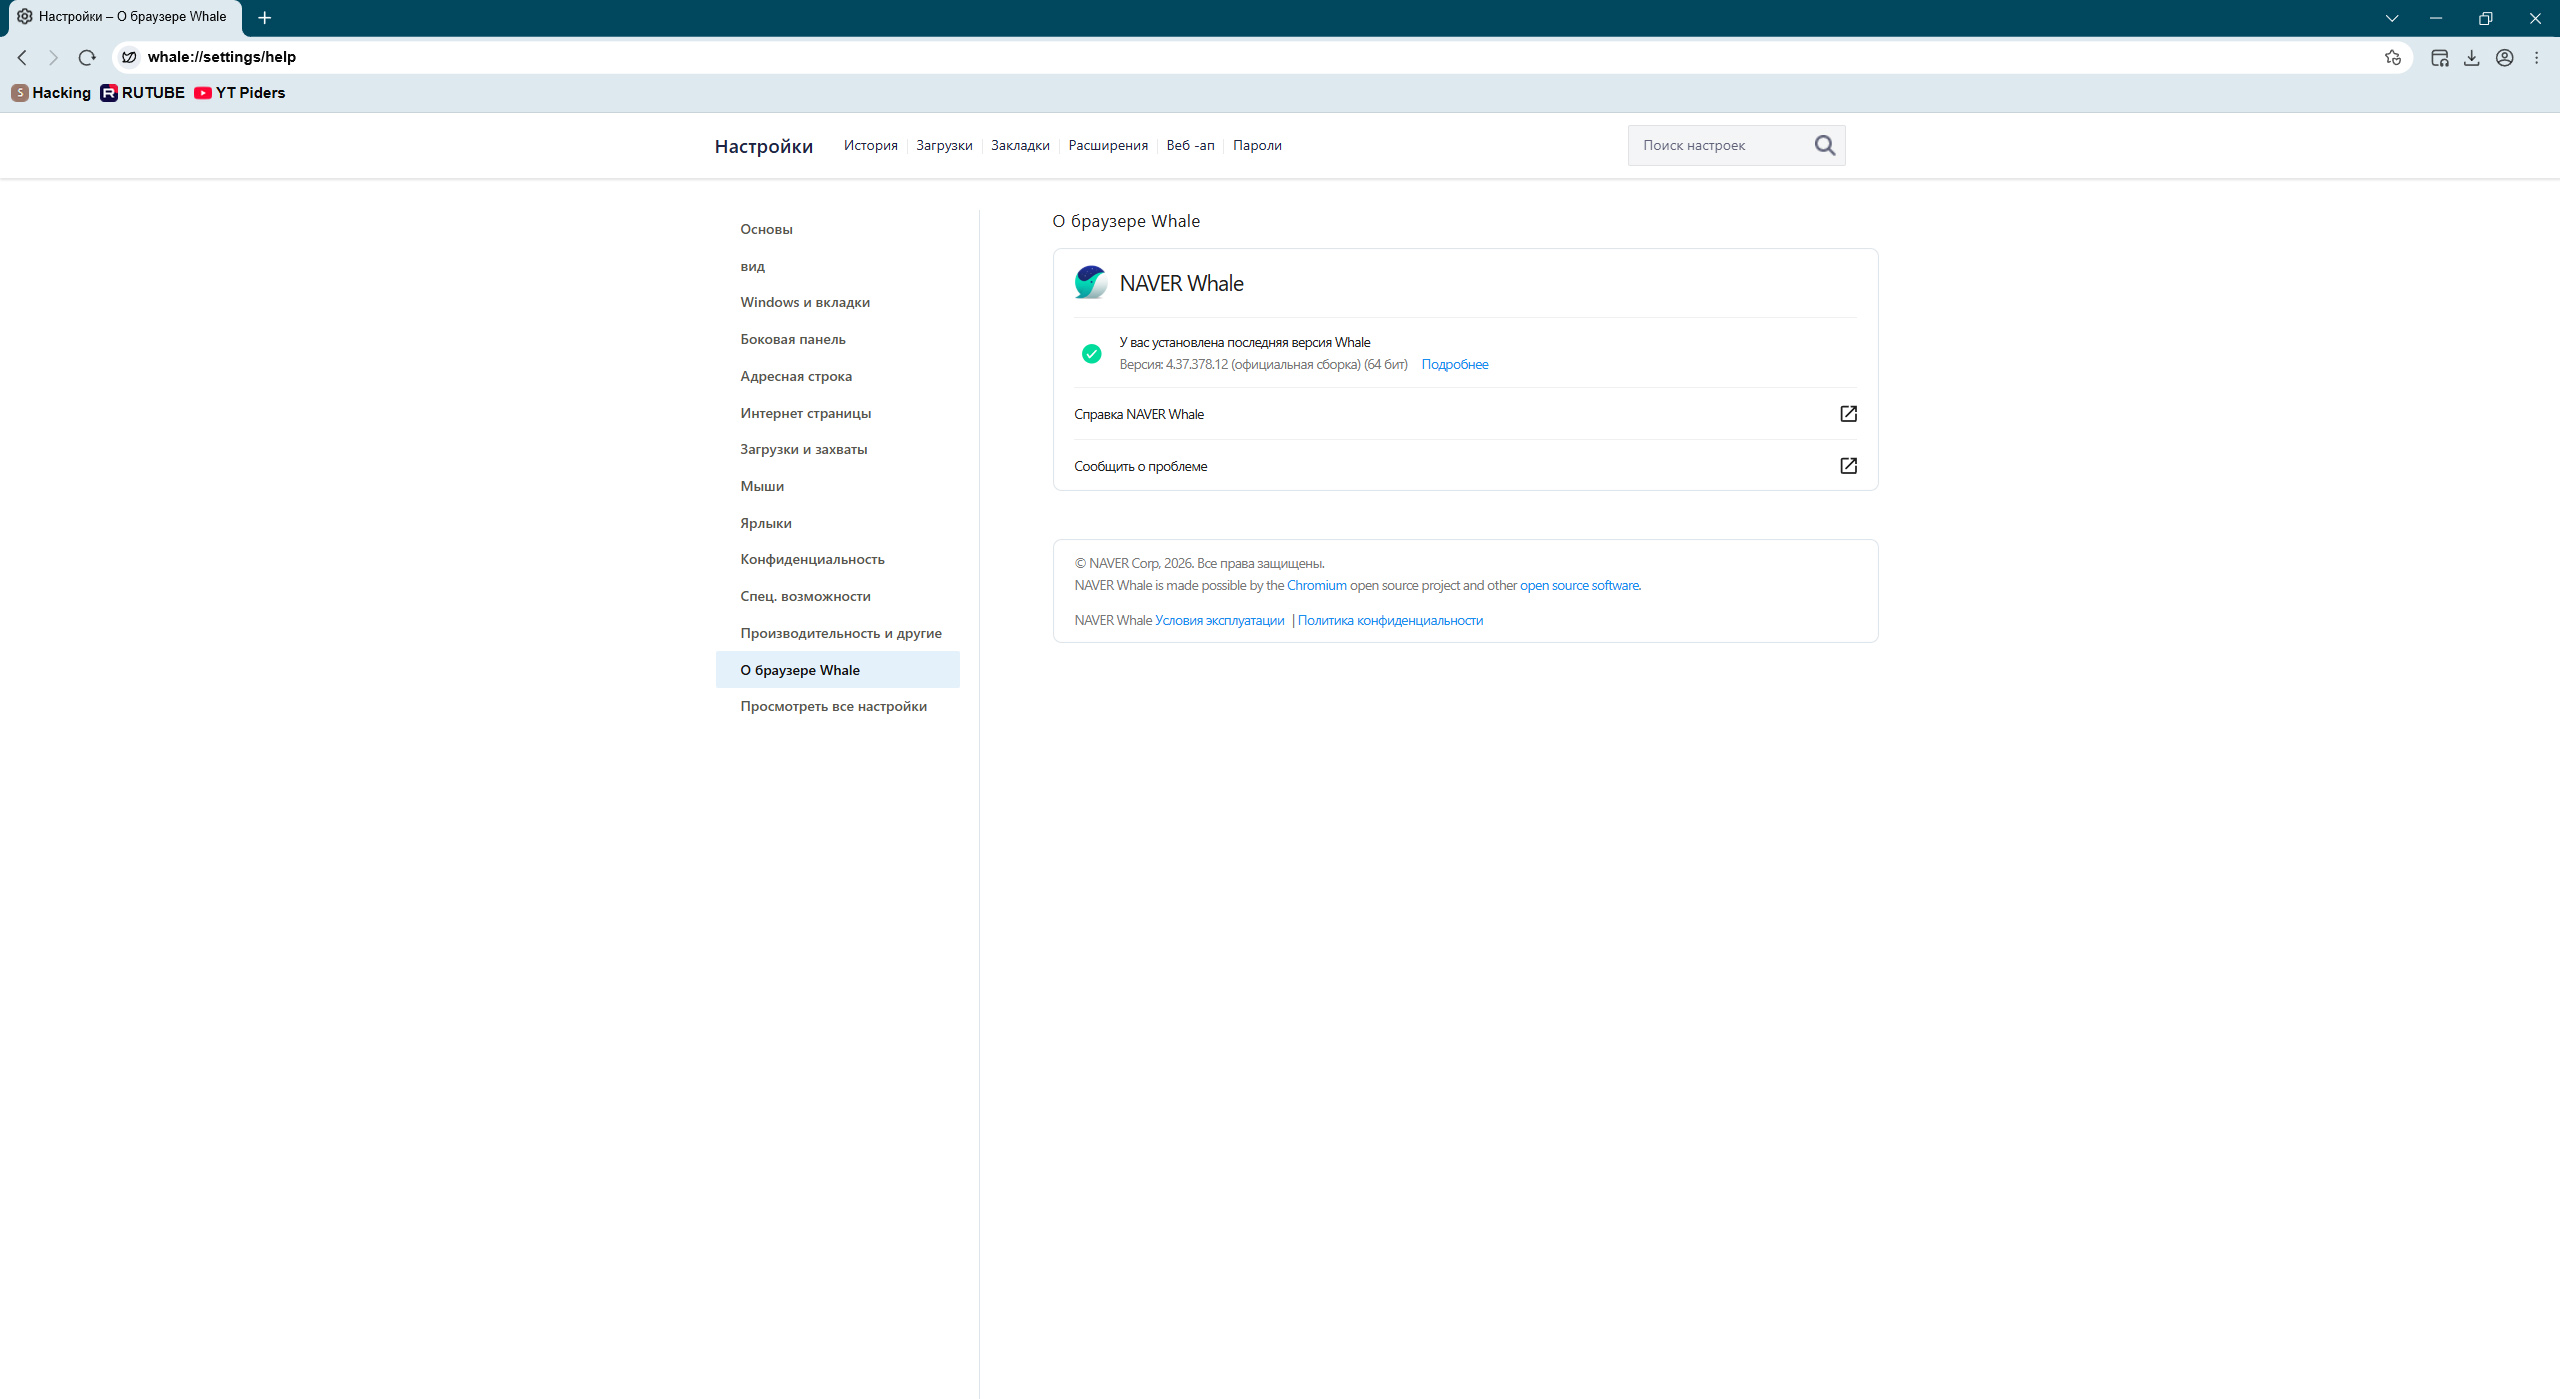Viewport: 2560px width, 1399px height.
Task: Open Расширения from the settings header
Action: point(1108,145)
